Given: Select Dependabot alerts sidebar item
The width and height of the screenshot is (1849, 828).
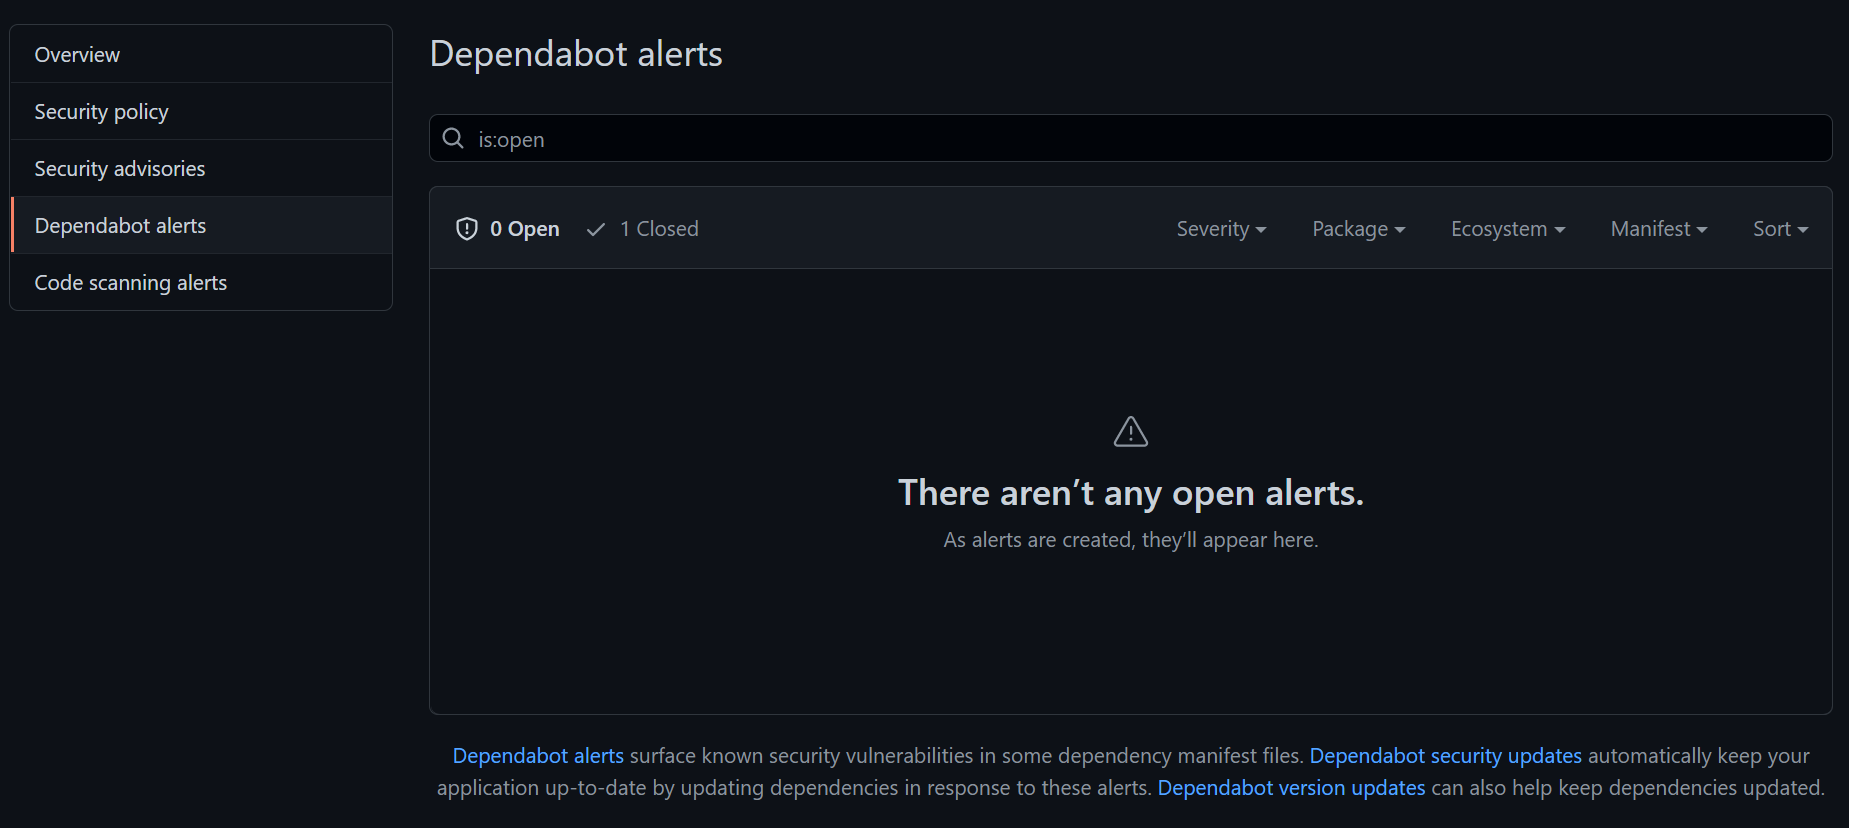Looking at the screenshot, I should [x=120, y=226].
